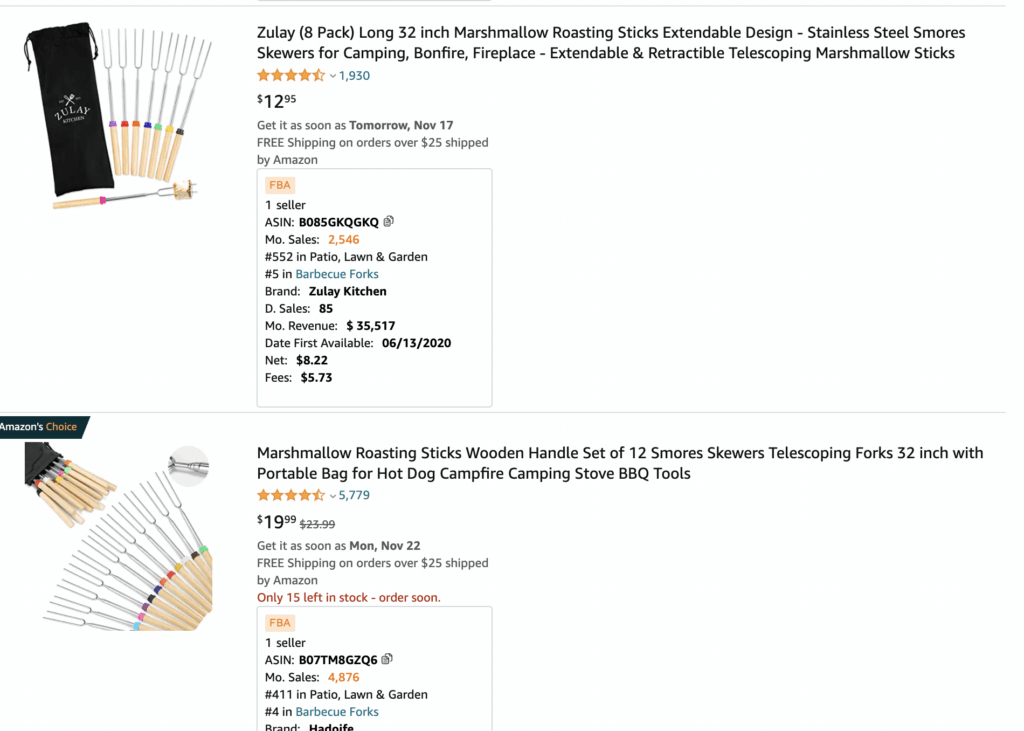View the 1,930 reviews link
Image resolution: width=1024 pixels, height=731 pixels.
[354, 75]
